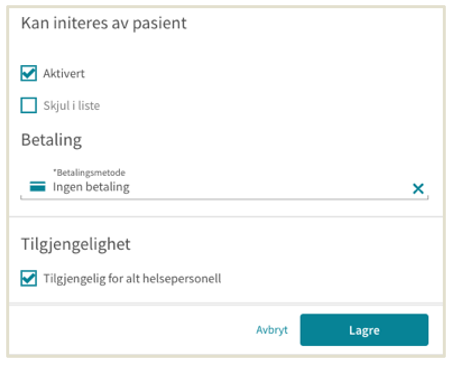Image resolution: width=450 pixels, height=366 pixels.
Task: Enable the Skjul i liste checkbox
Action: (x=29, y=105)
